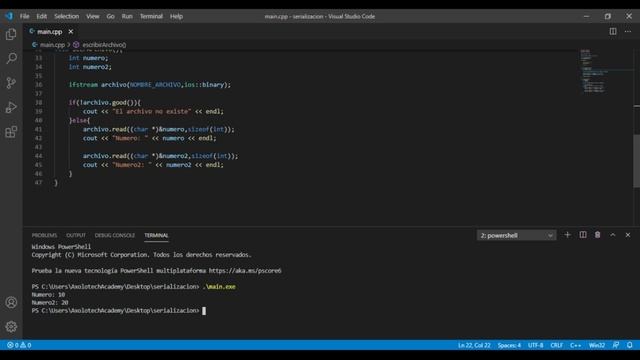Maximize the panel with chevron up
640x360 pixels.
tap(613, 235)
